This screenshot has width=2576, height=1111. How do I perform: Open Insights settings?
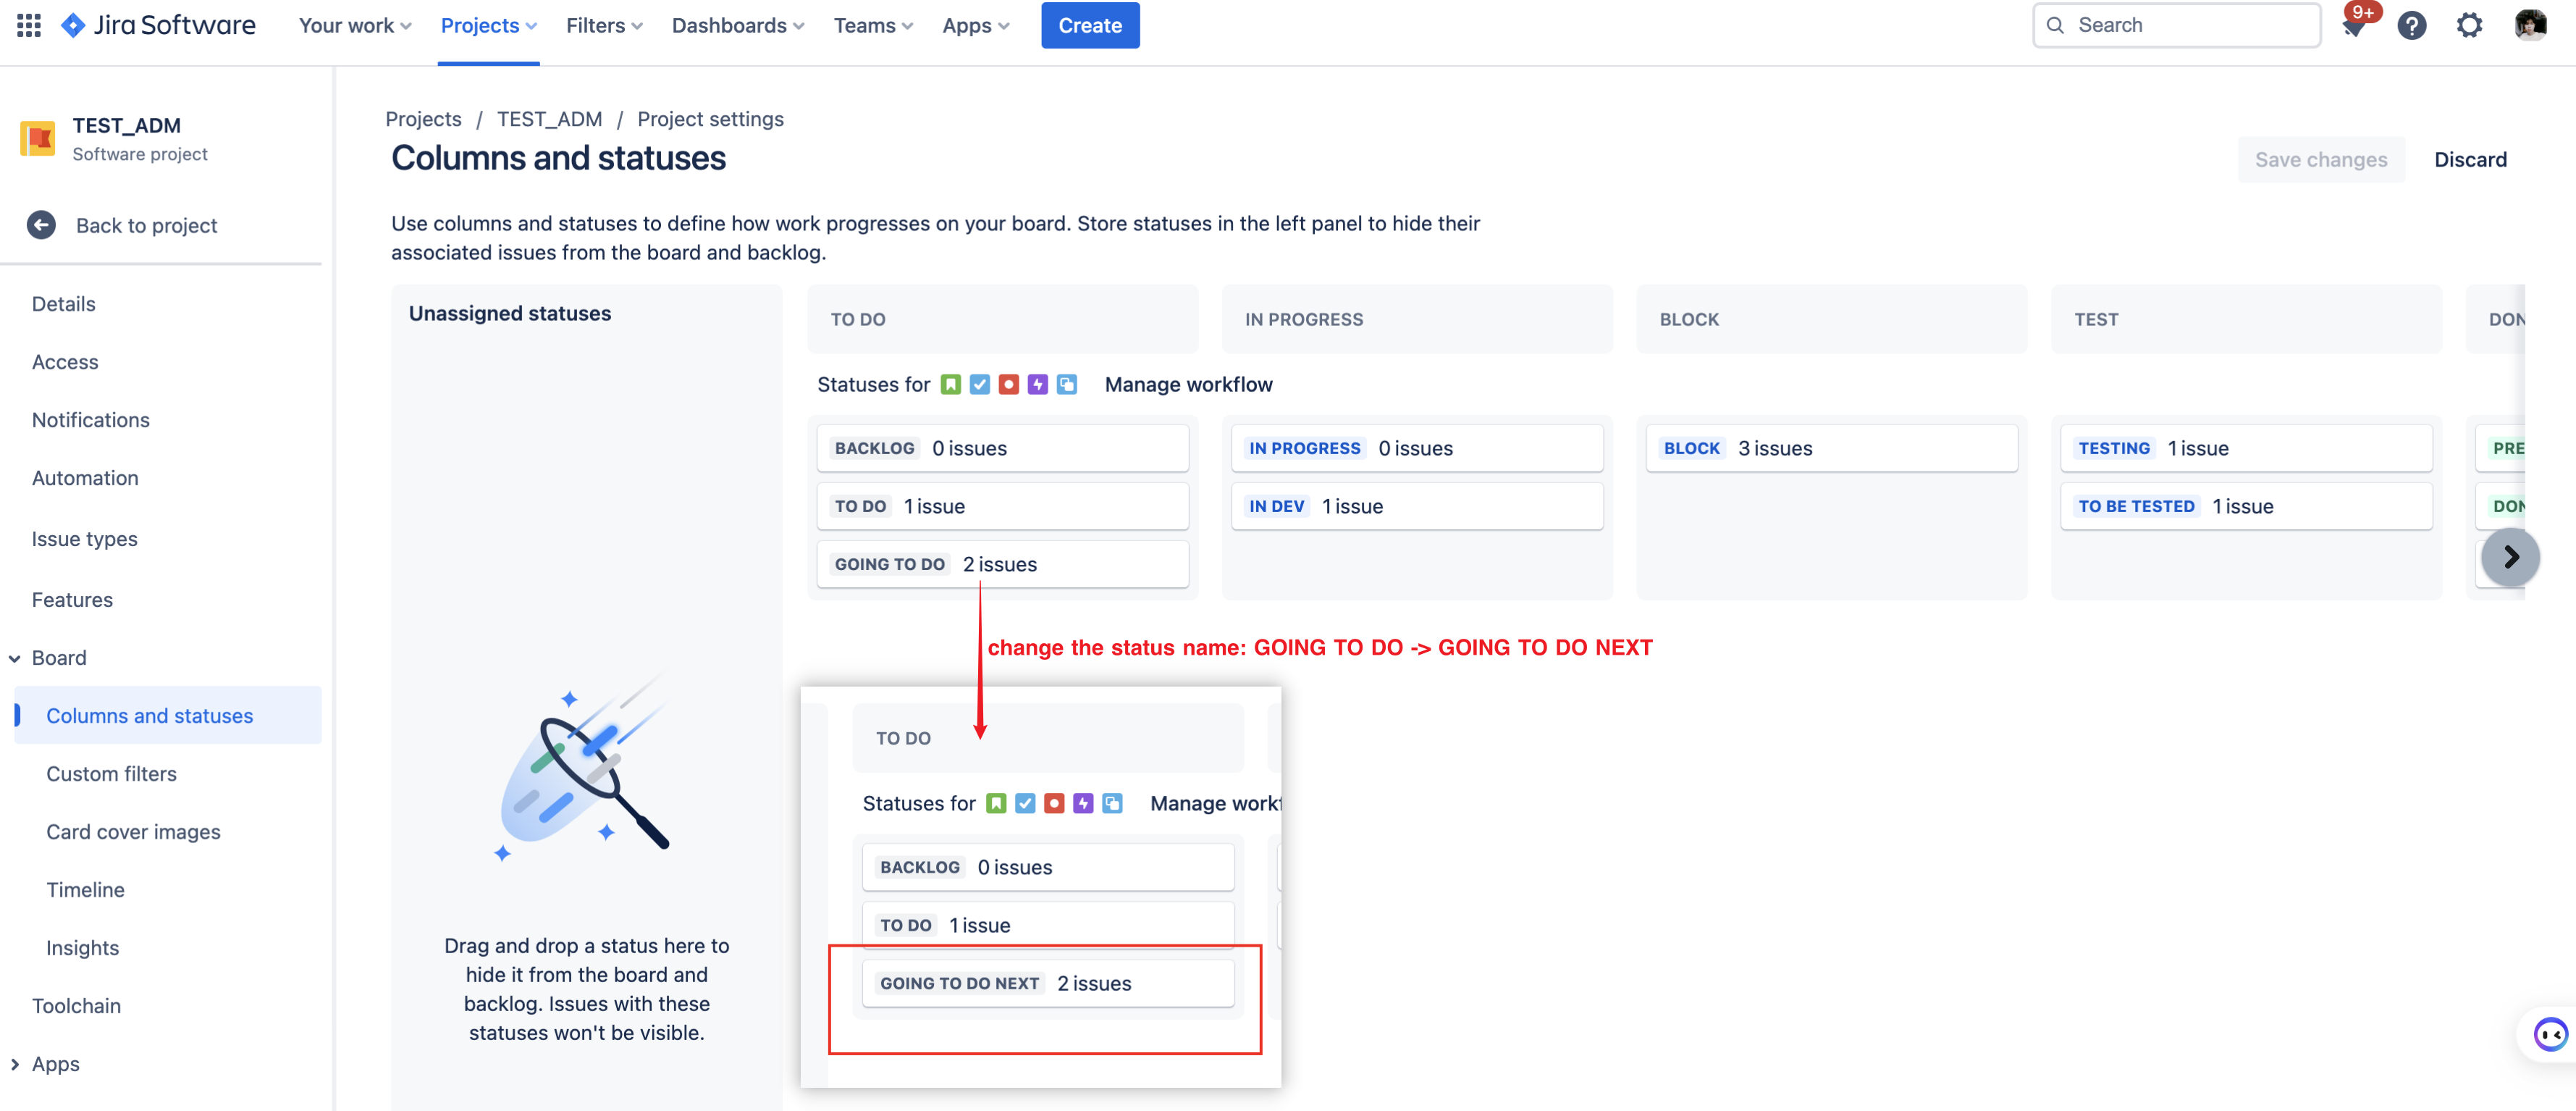pos(82,948)
